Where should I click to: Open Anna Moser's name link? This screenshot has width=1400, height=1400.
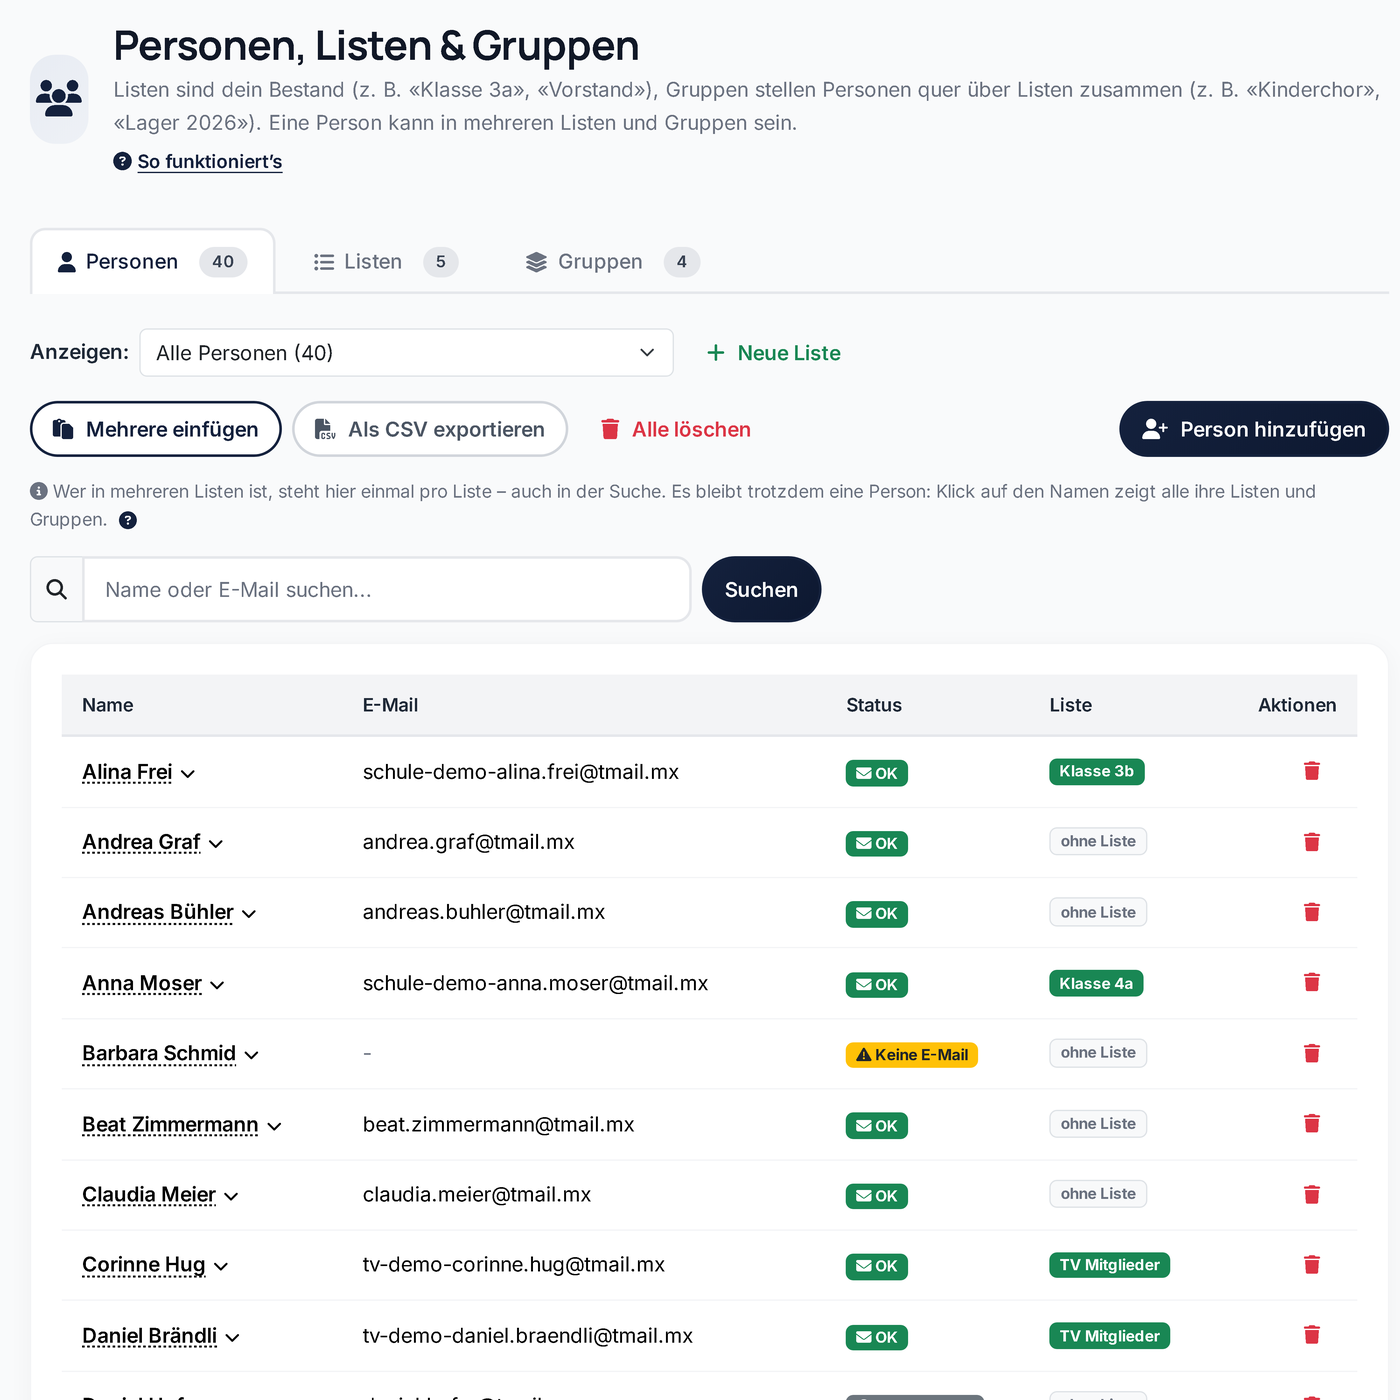[142, 984]
